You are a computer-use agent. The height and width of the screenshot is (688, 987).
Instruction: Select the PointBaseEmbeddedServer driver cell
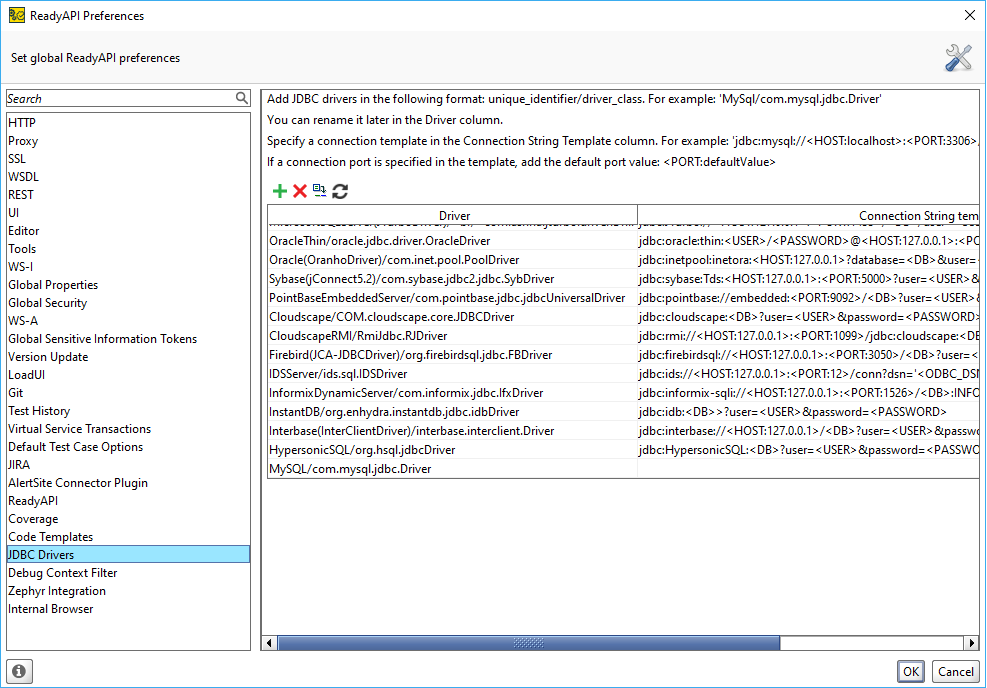(x=453, y=298)
